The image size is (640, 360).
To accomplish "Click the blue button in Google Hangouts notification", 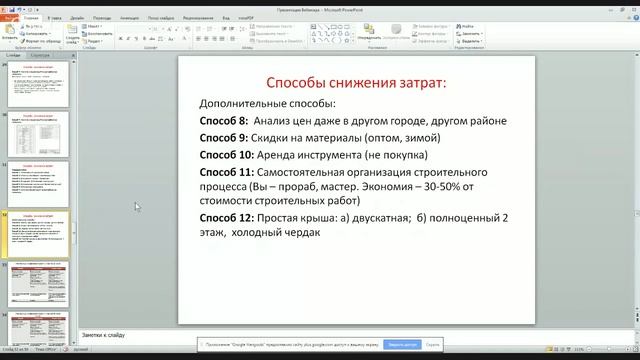I will pos(402,344).
